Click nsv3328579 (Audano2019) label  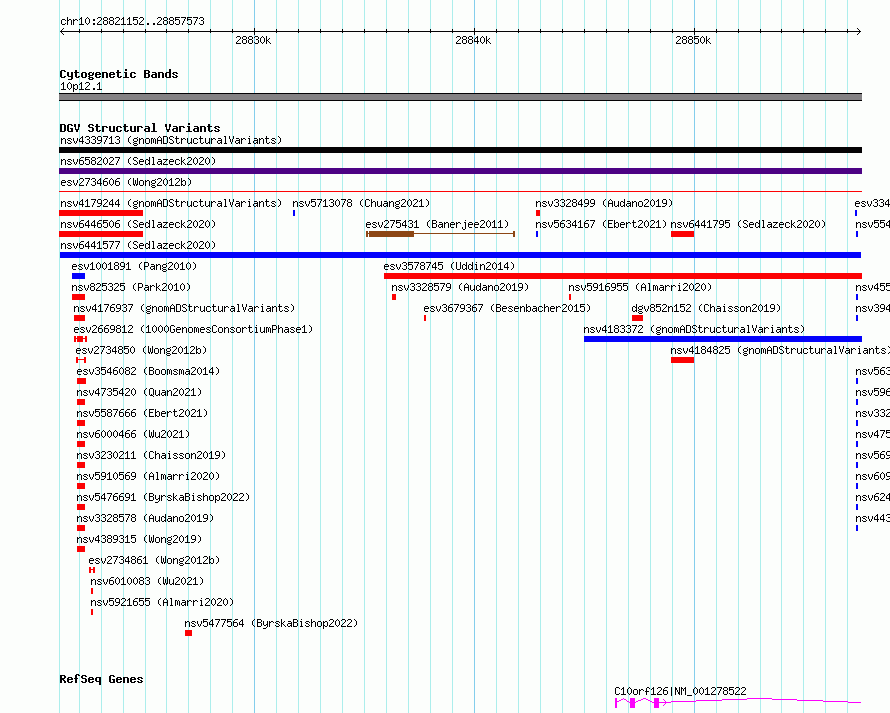pos(460,287)
